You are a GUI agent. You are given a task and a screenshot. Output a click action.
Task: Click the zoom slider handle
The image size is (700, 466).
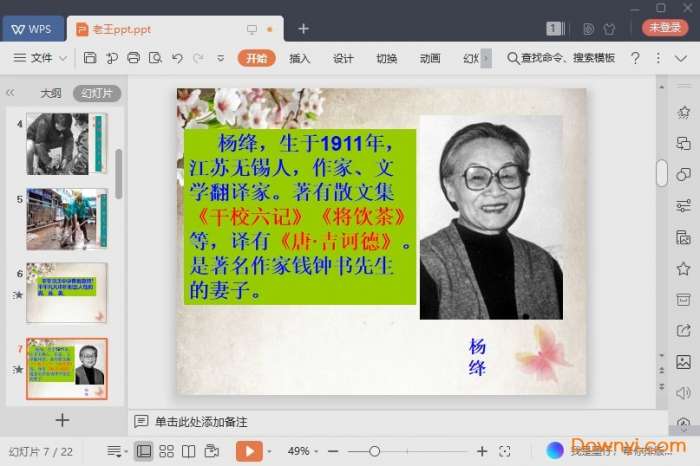click(x=375, y=452)
